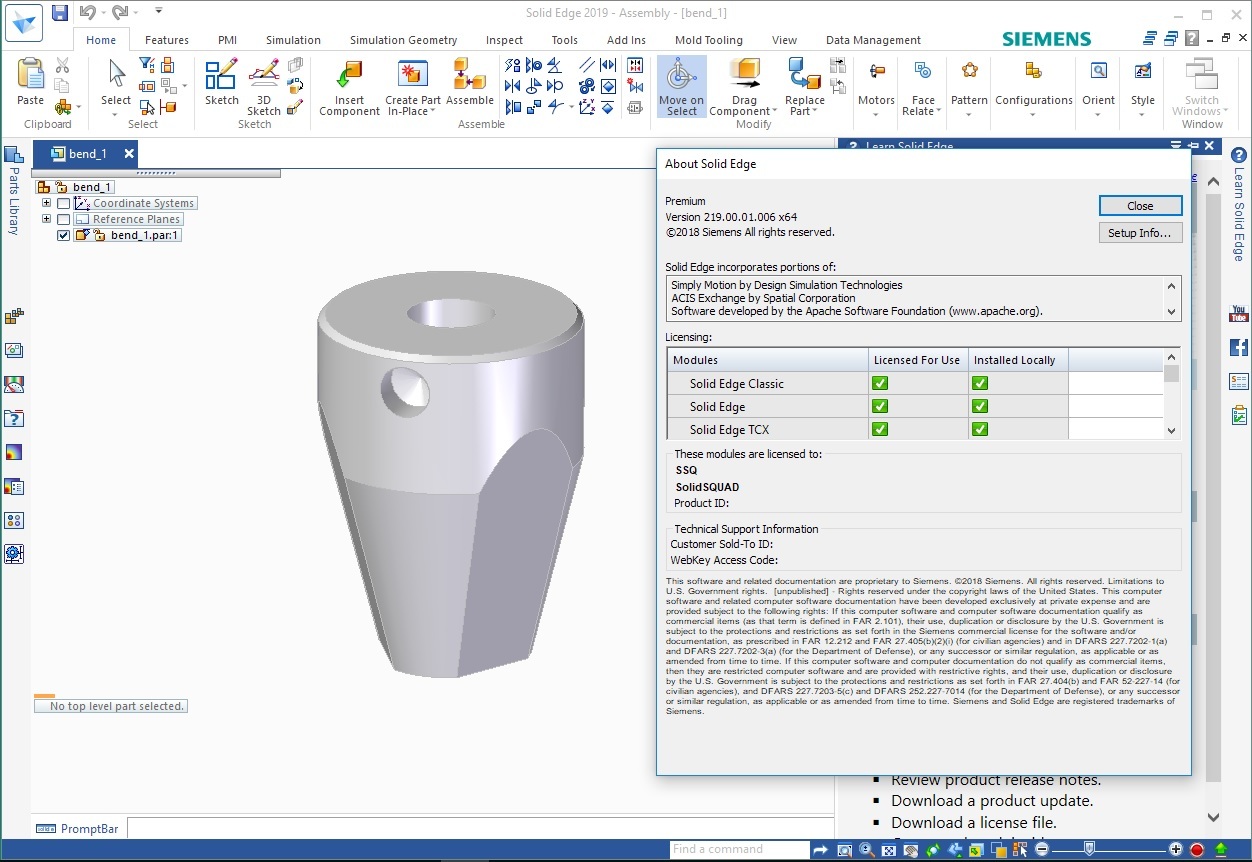Image resolution: width=1252 pixels, height=862 pixels.
Task: Close the bend_1 document tab
Action: pyautogui.click(x=128, y=154)
